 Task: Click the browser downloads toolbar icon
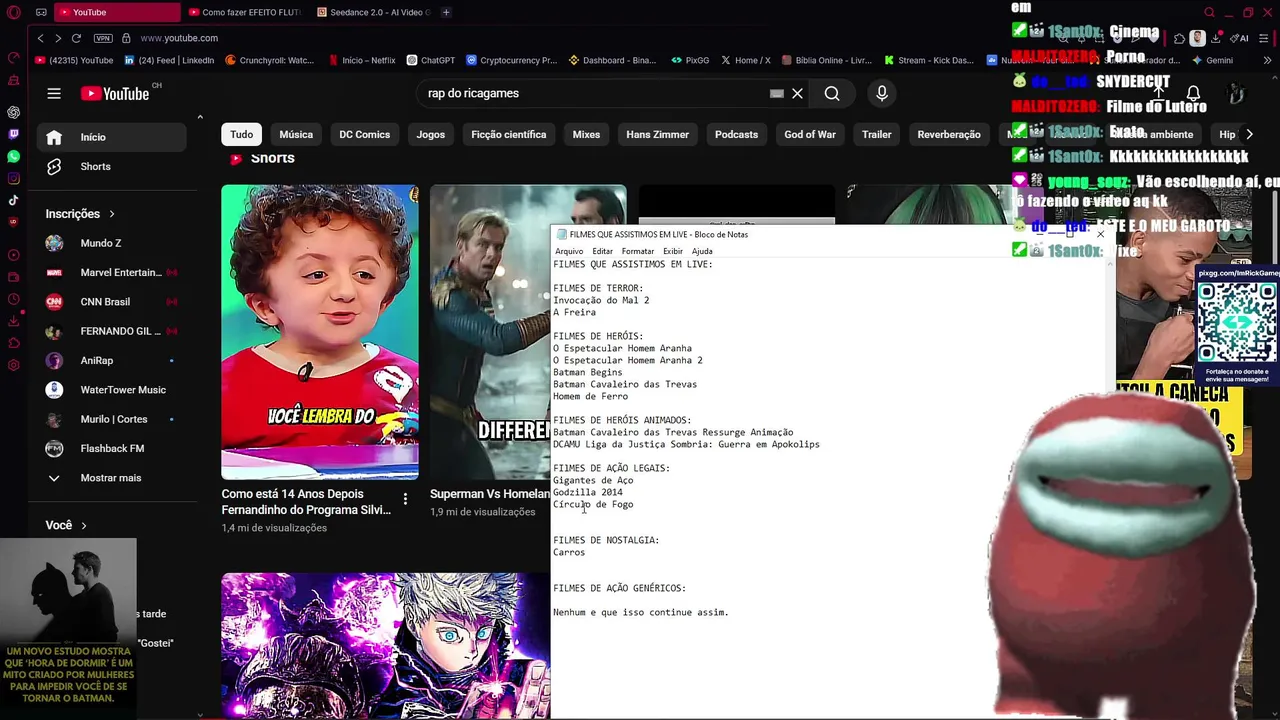[1215, 38]
